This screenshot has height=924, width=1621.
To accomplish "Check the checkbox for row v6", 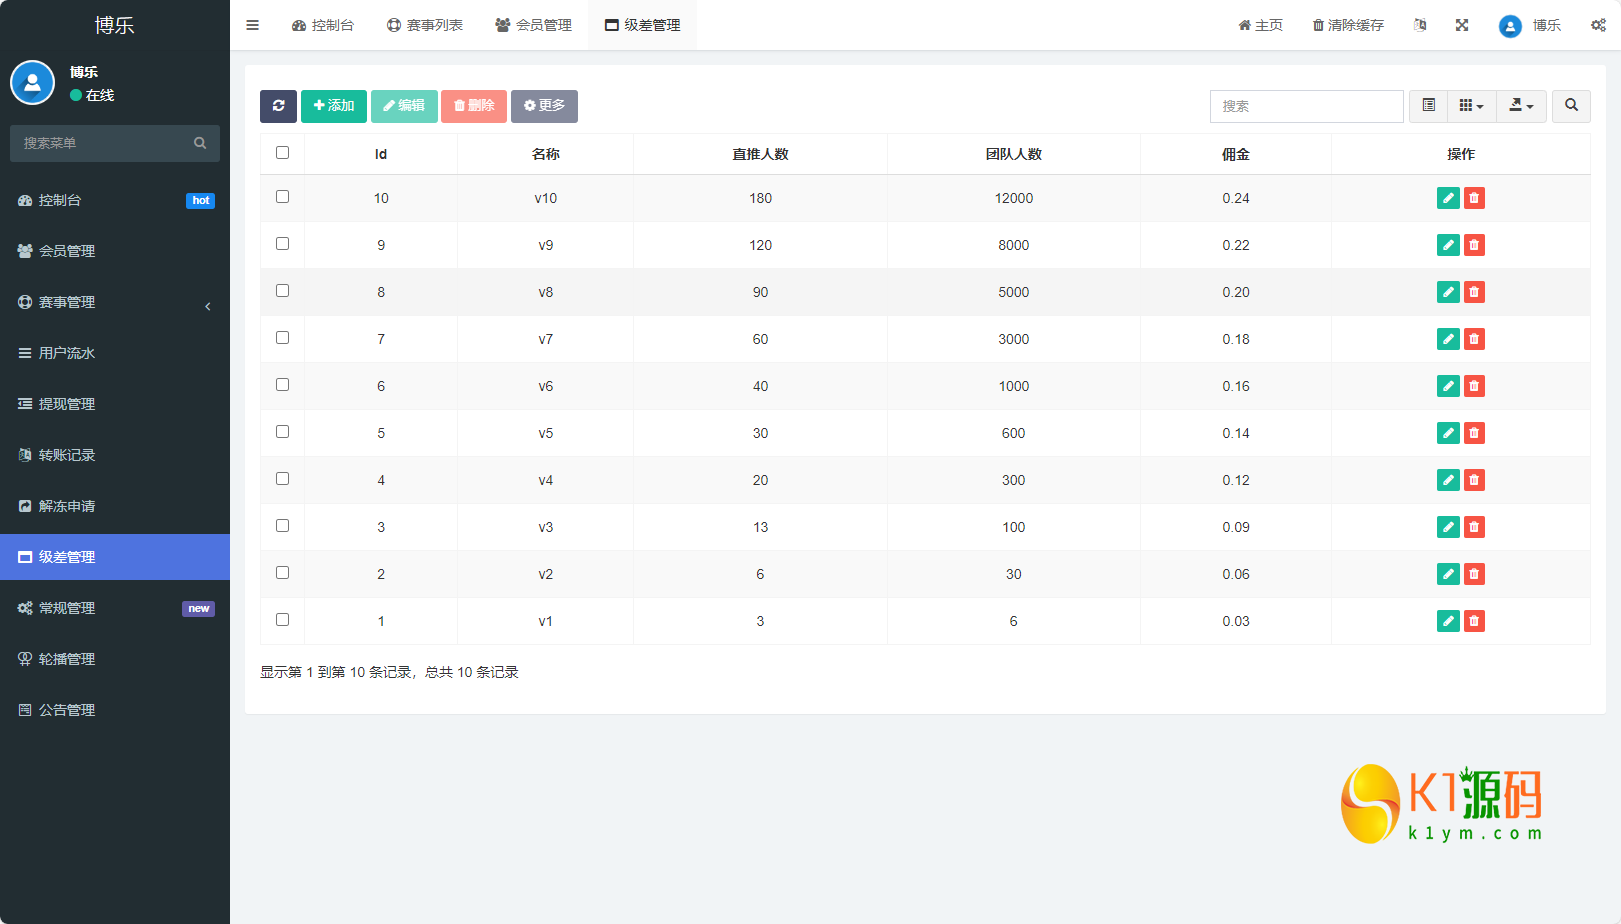I will (x=282, y=385).
